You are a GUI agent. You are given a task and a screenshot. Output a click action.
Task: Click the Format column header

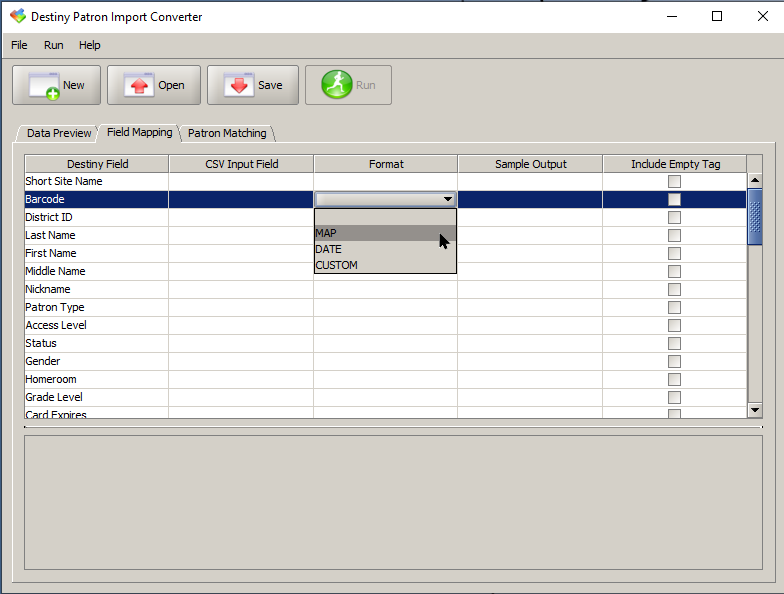coord(386,164)
